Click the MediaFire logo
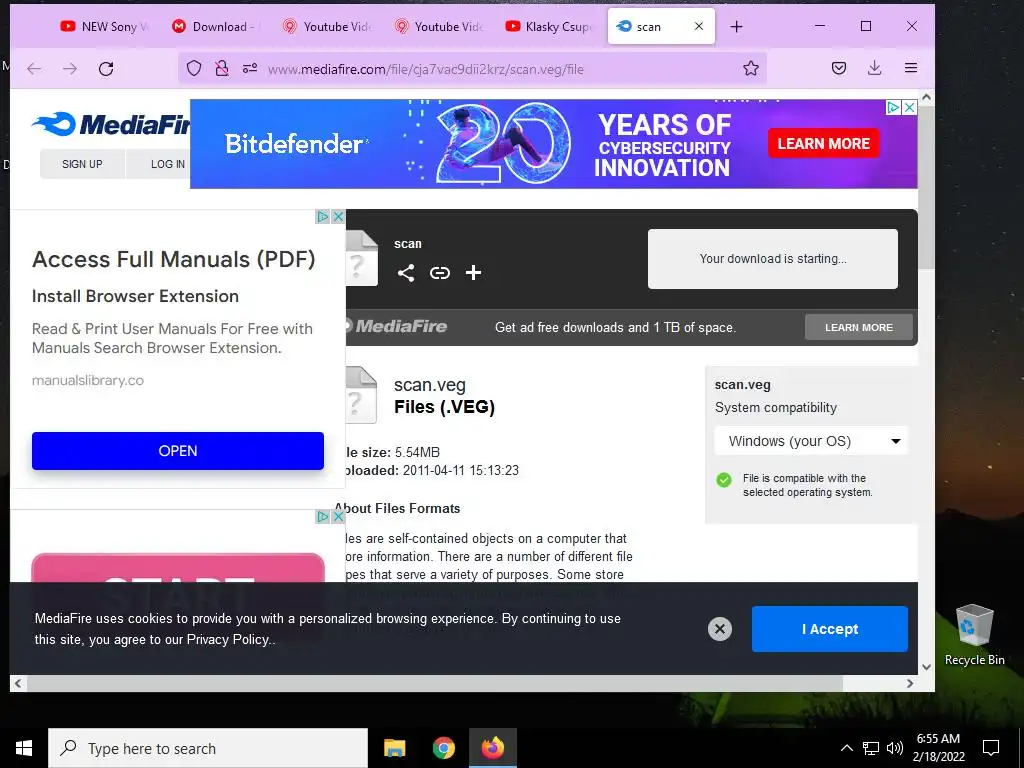The height and width of the screenshot is (768, 1024). (x=111, y=124)
